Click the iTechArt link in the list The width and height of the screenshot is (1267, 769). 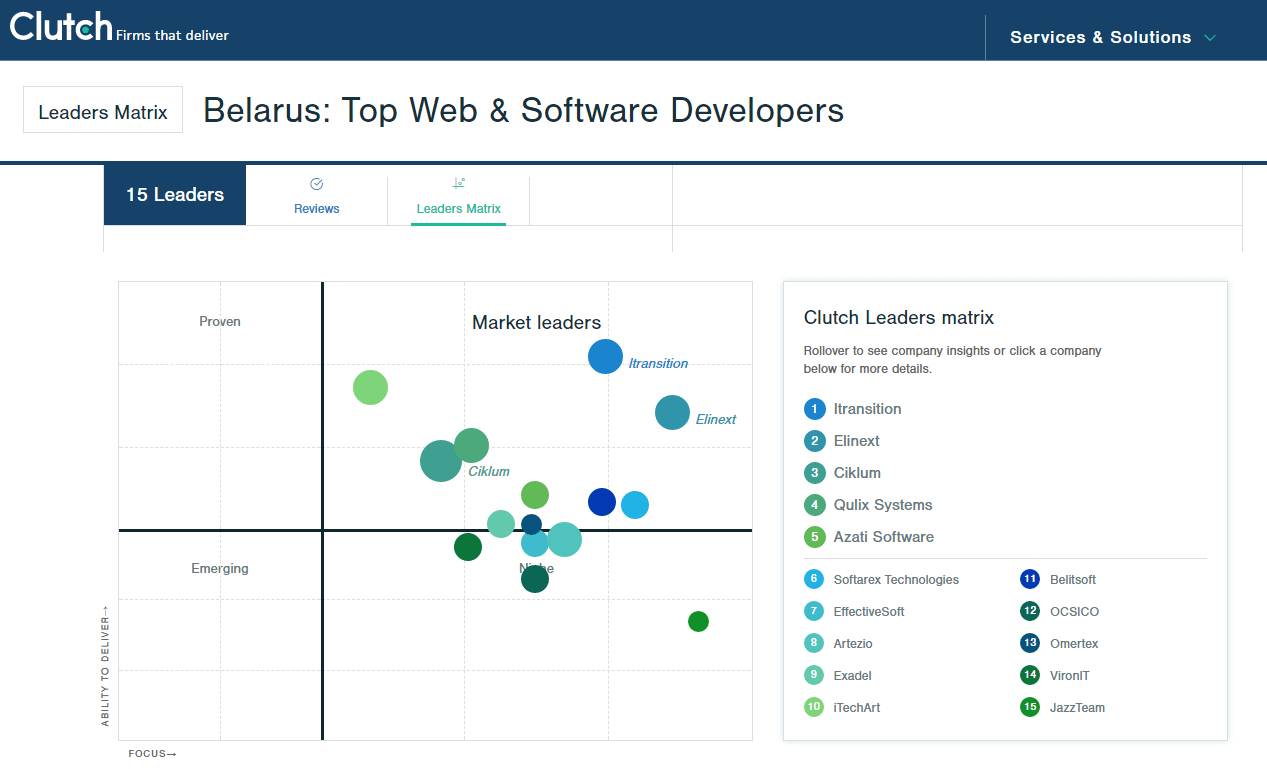click(856, 708)
